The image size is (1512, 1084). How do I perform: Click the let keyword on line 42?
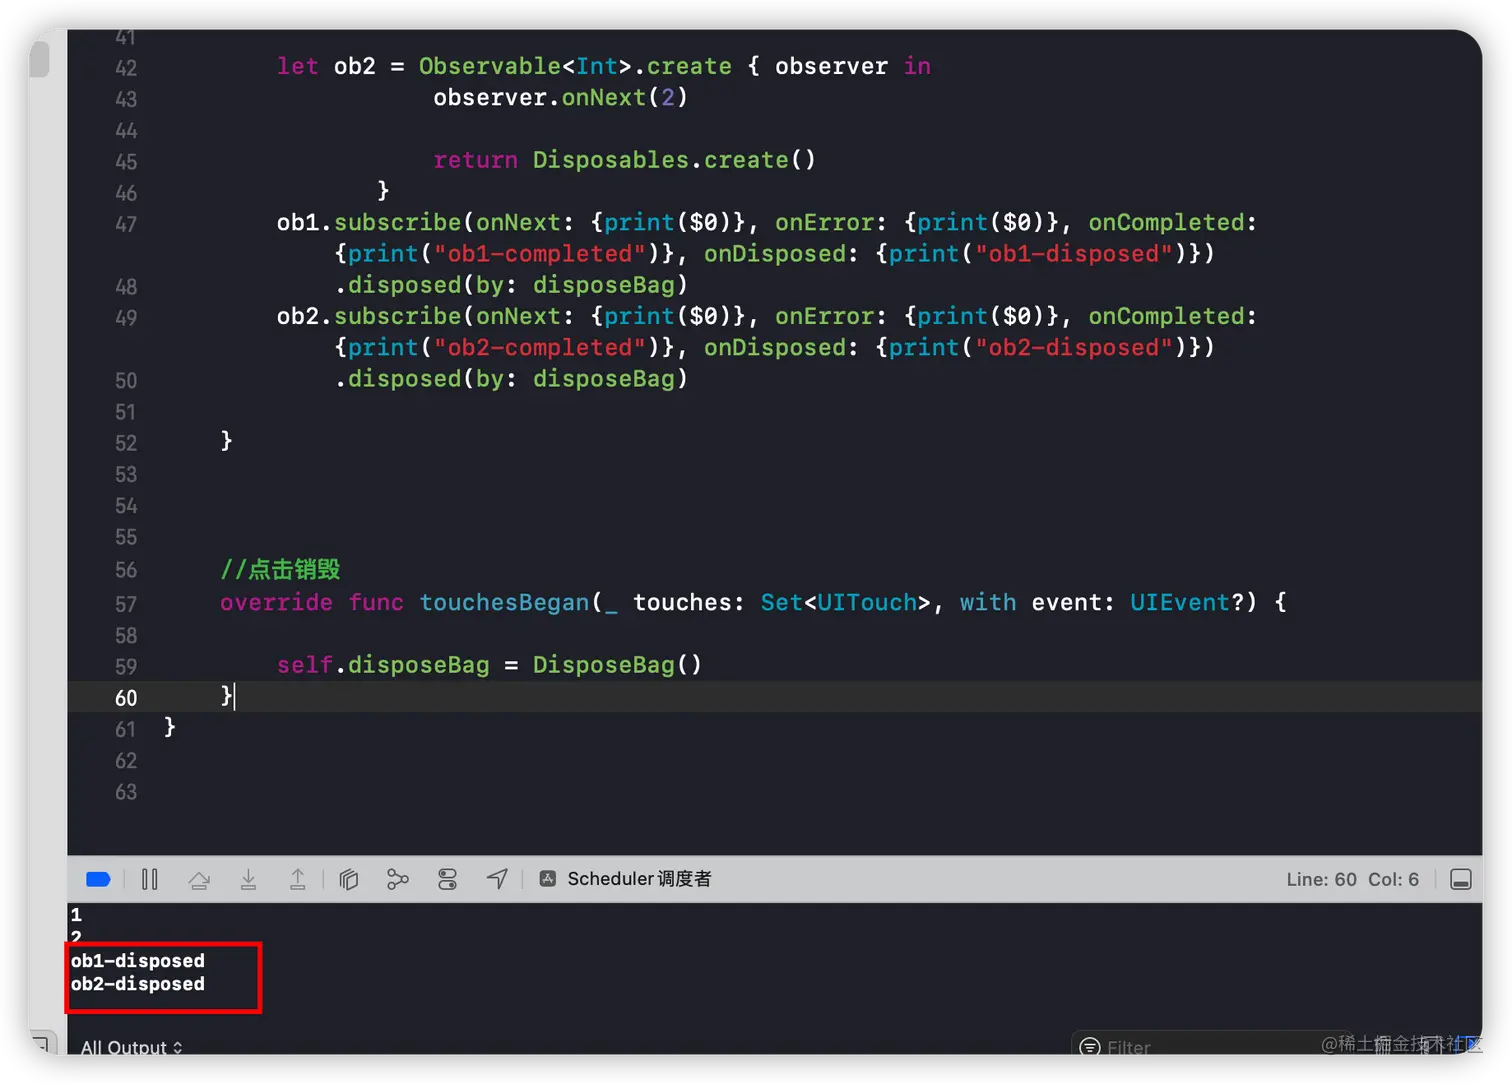[x=298, y=66]
